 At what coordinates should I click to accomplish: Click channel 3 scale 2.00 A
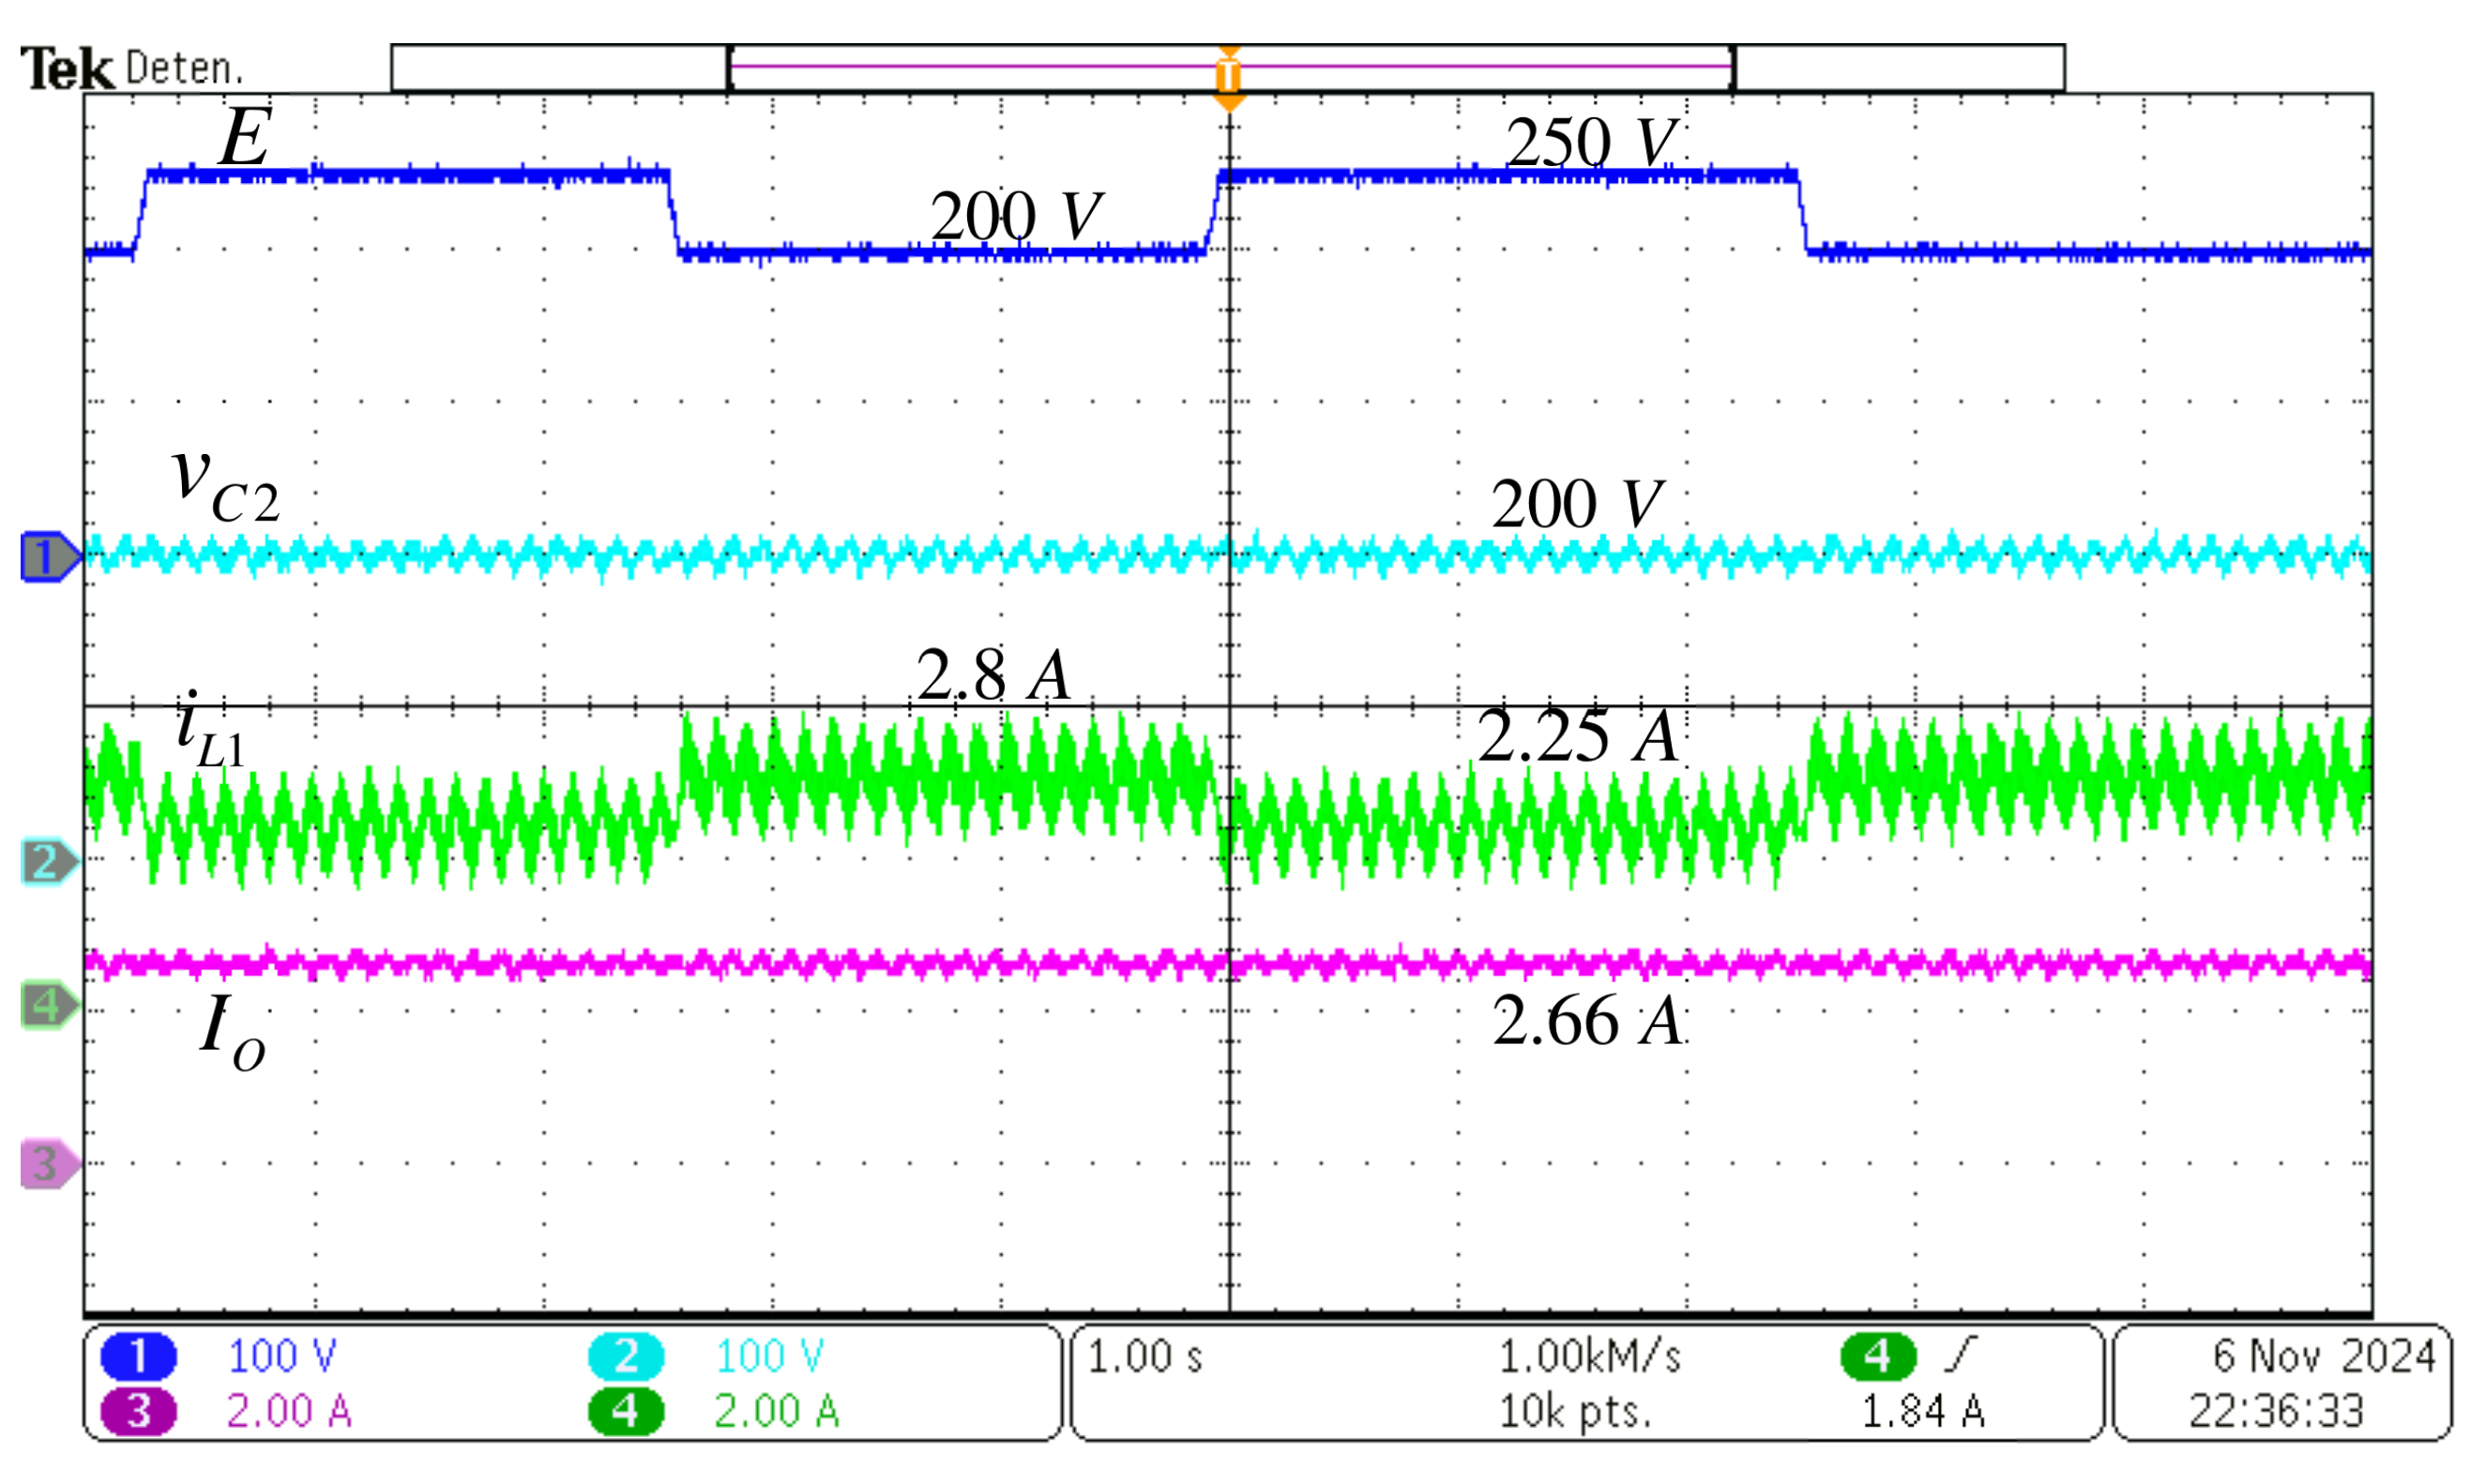290,1412
